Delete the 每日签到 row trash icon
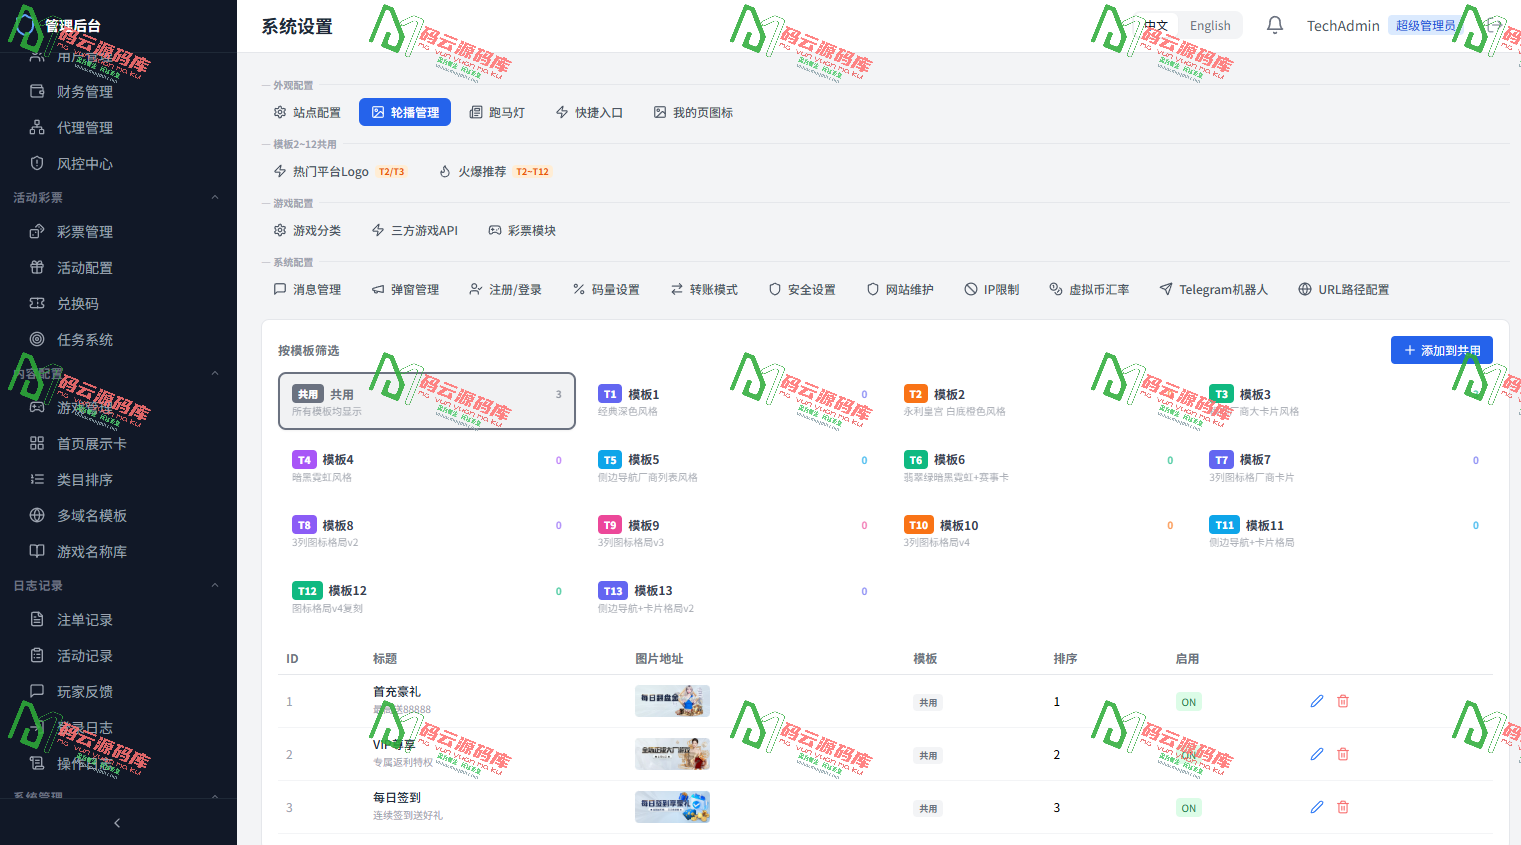Screen dimensions: 1521x845 pos(1343,807)
